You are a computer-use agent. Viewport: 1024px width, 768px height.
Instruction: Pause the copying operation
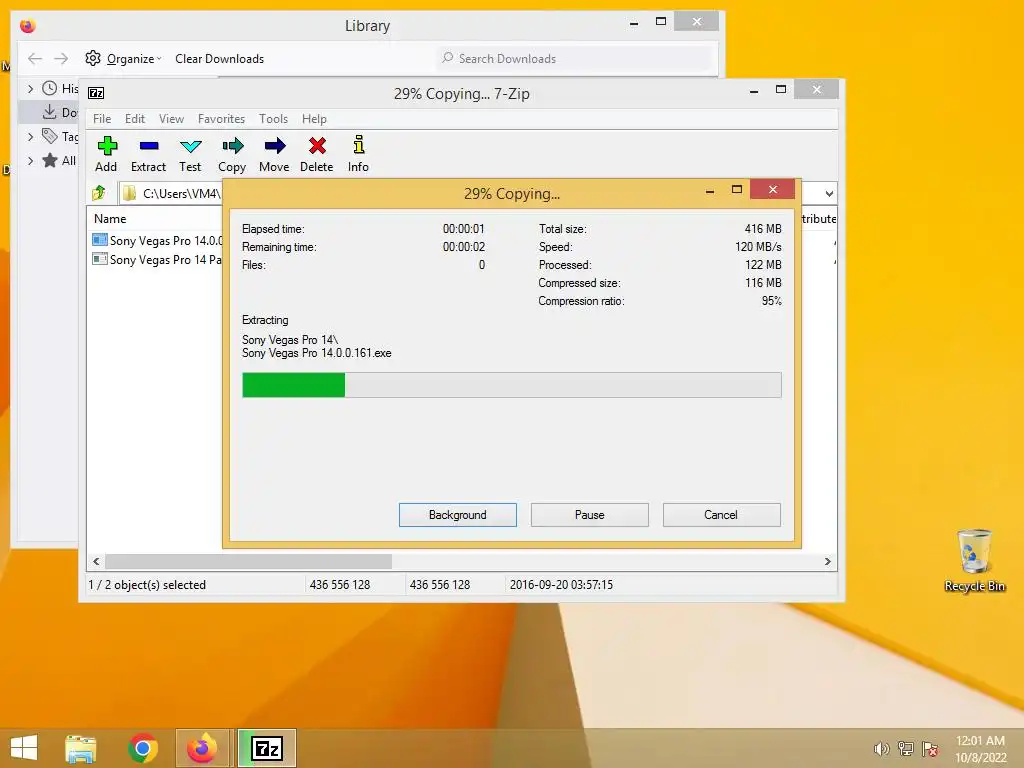pyautogui.click(x=590, y=515)
